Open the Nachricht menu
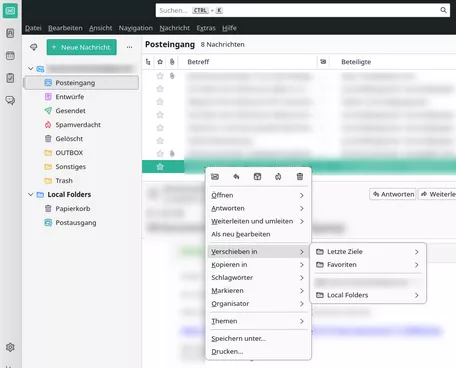This screenshot has height=368, width=456. pos(174,28)
